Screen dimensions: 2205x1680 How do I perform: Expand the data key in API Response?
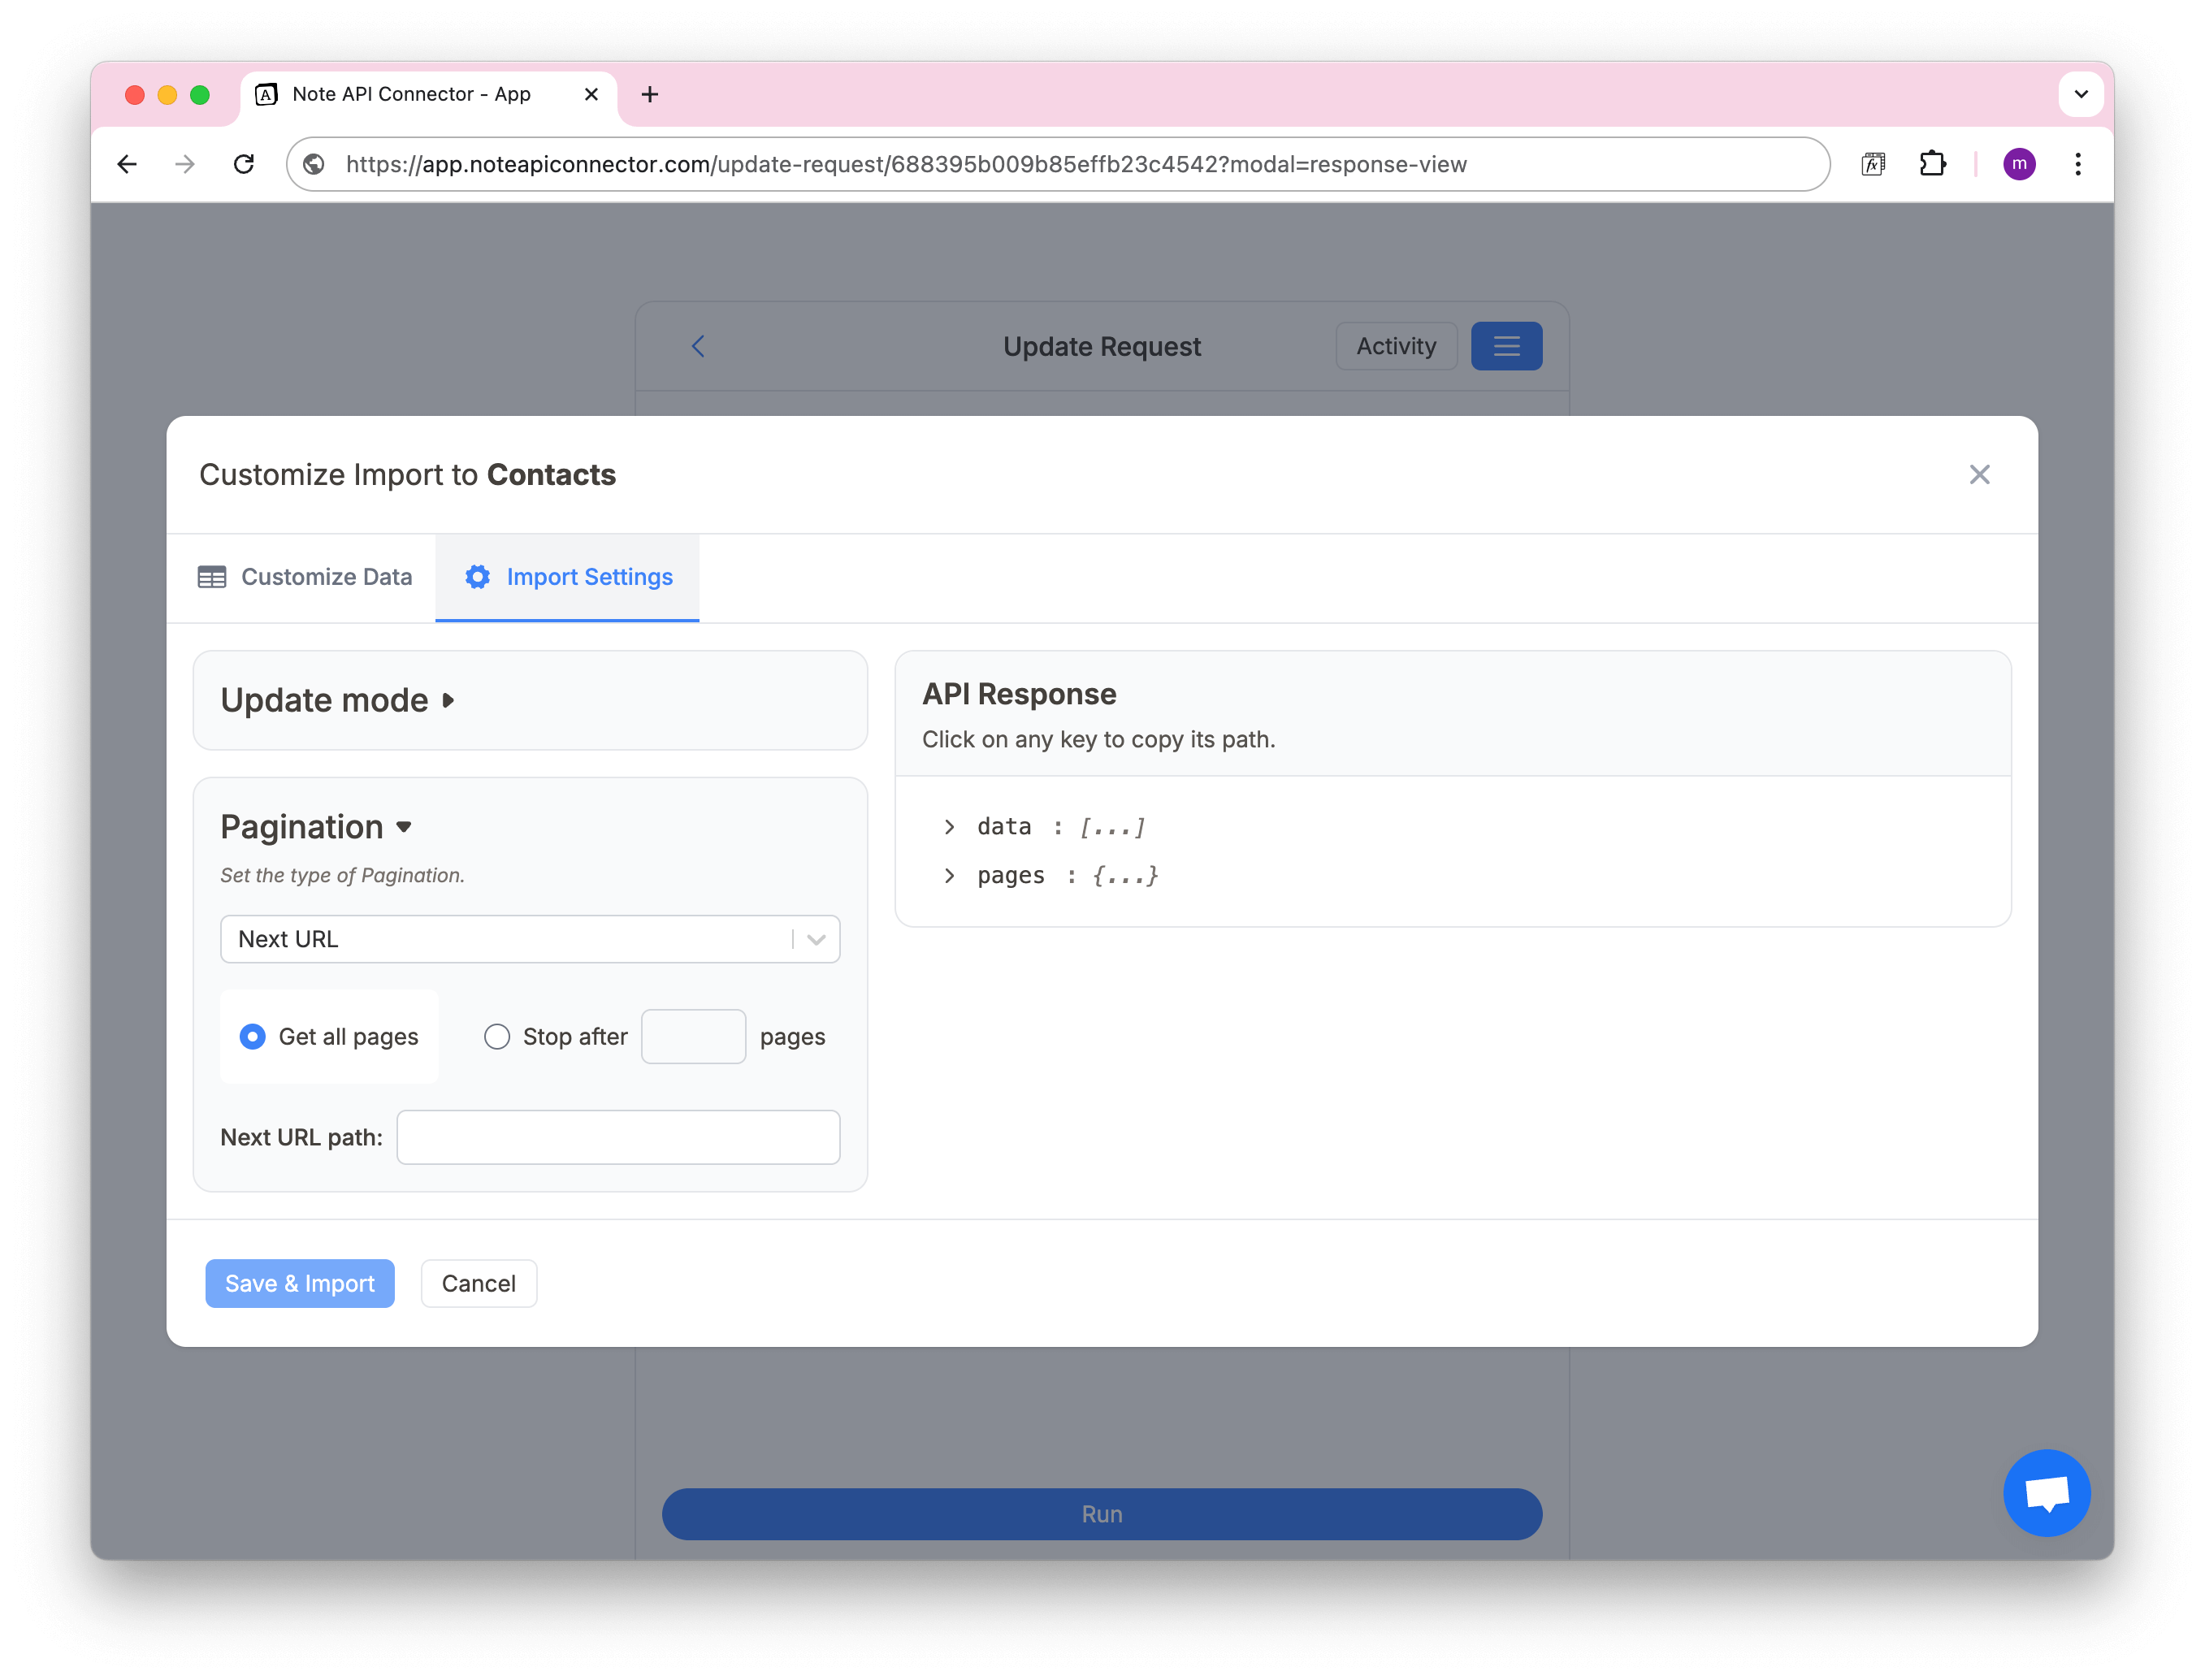pos(948,826)
